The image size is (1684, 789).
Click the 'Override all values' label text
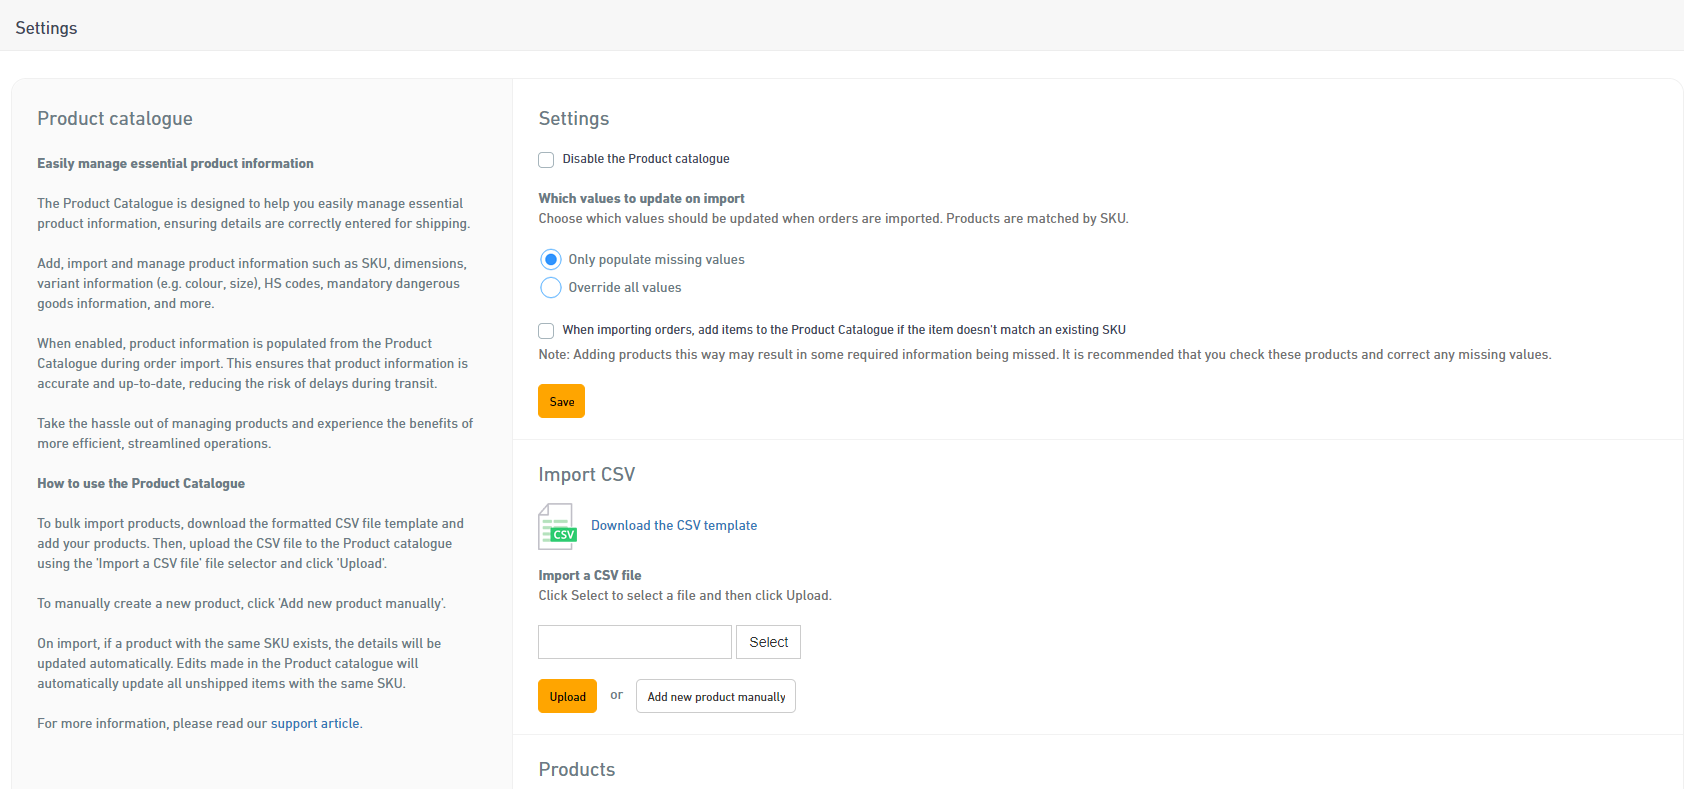(624, 288)
